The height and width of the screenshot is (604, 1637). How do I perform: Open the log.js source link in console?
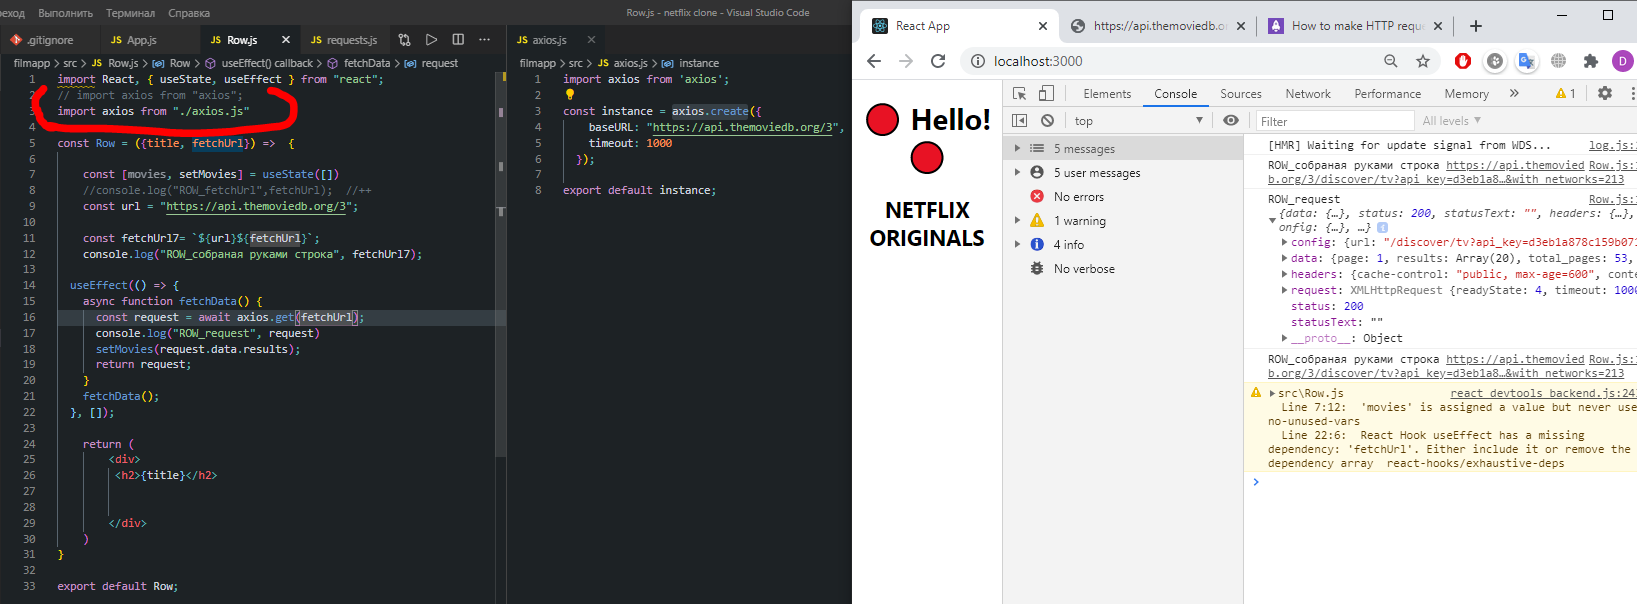pos(1612,145)
